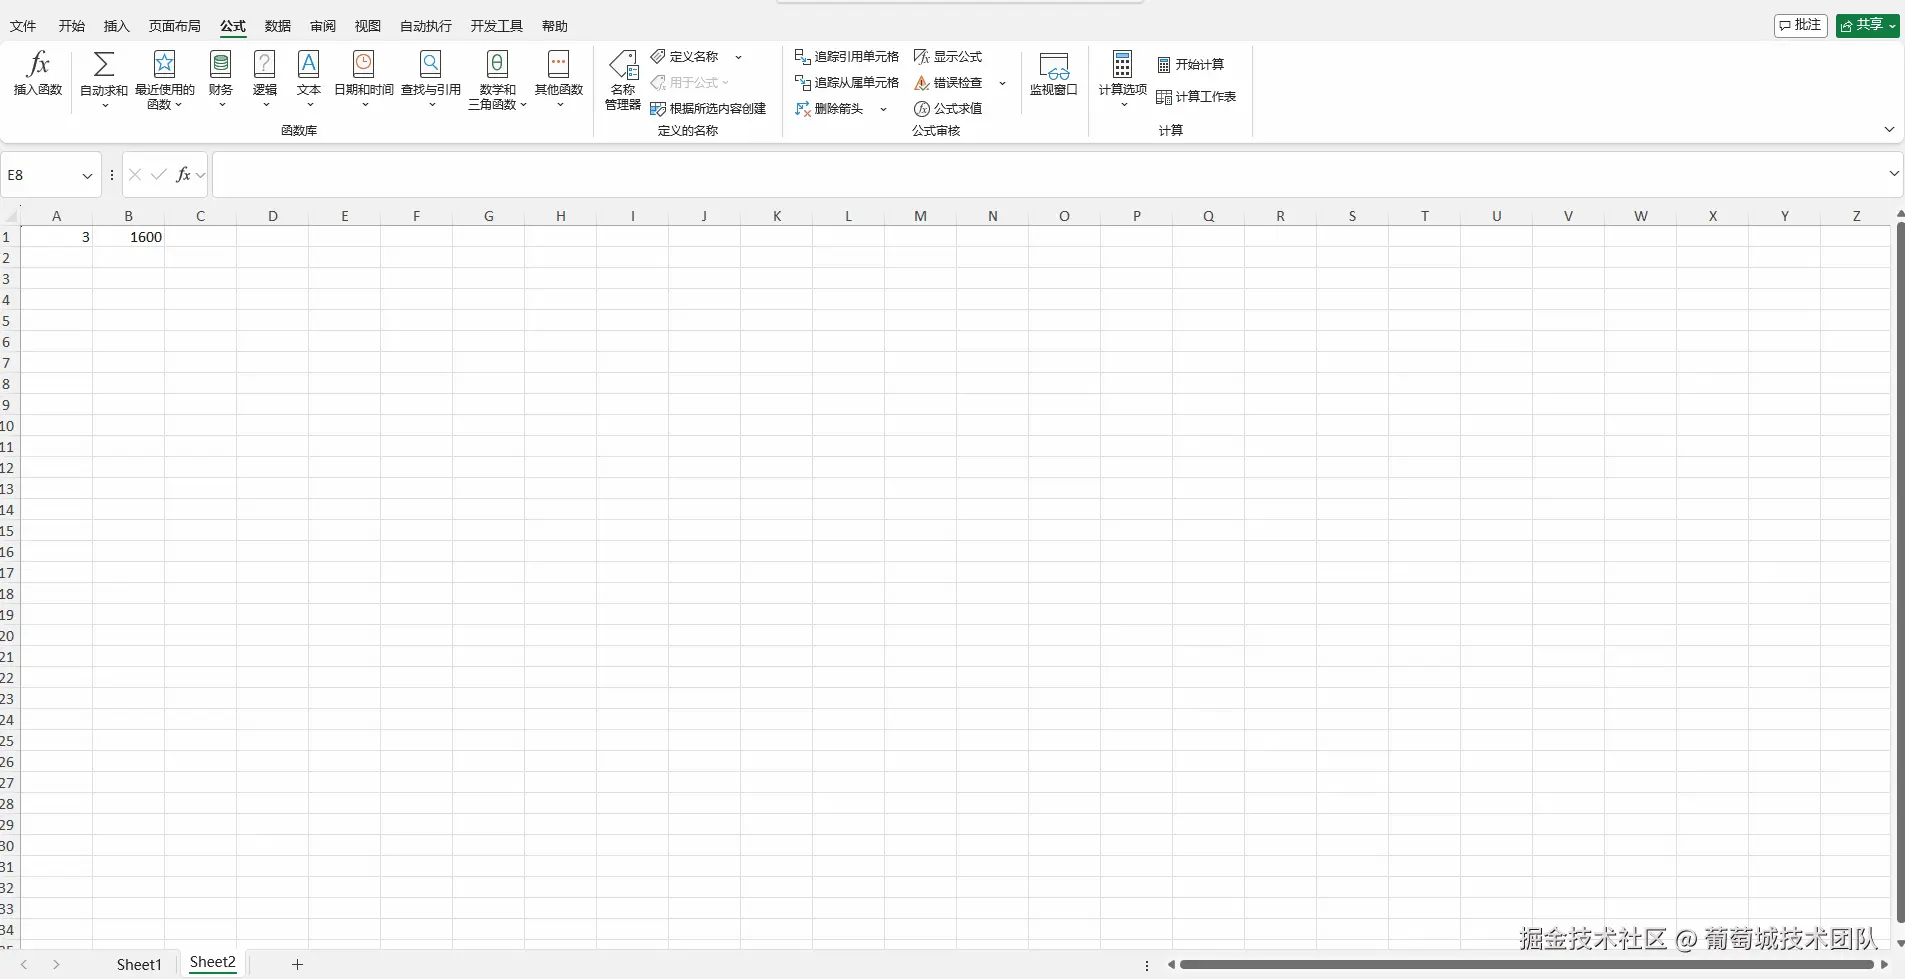
Task: Click the horizontal scrollbar thumb
Action: [1526, 965]
